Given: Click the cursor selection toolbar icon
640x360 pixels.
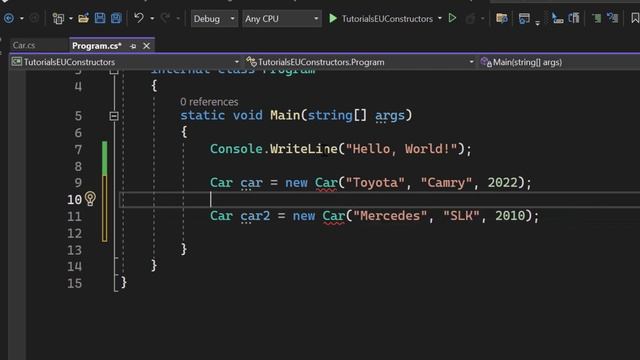Looking at the screenshot, I should tap(557, 18).
